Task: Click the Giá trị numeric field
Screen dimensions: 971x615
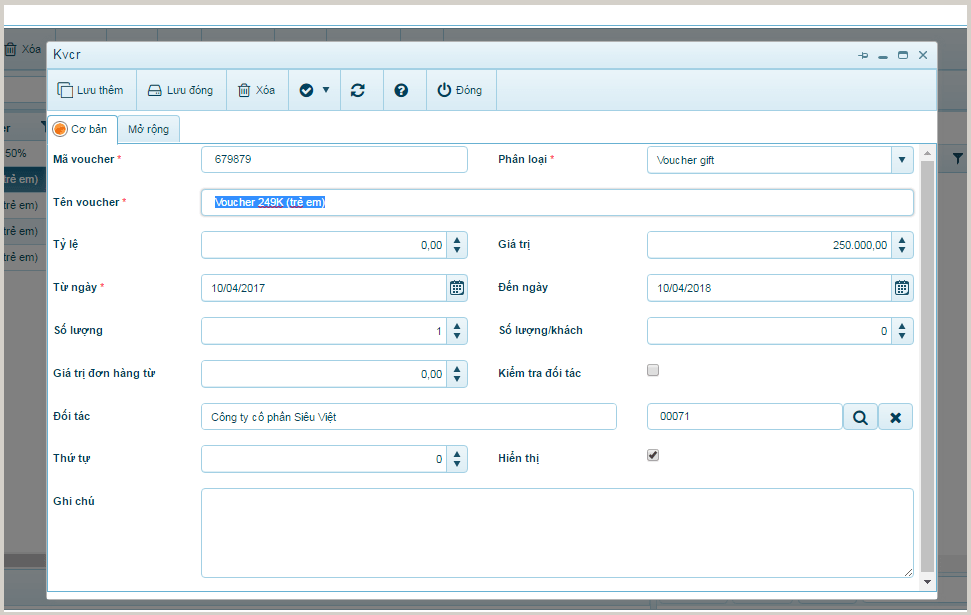Action: pos(770,245)
